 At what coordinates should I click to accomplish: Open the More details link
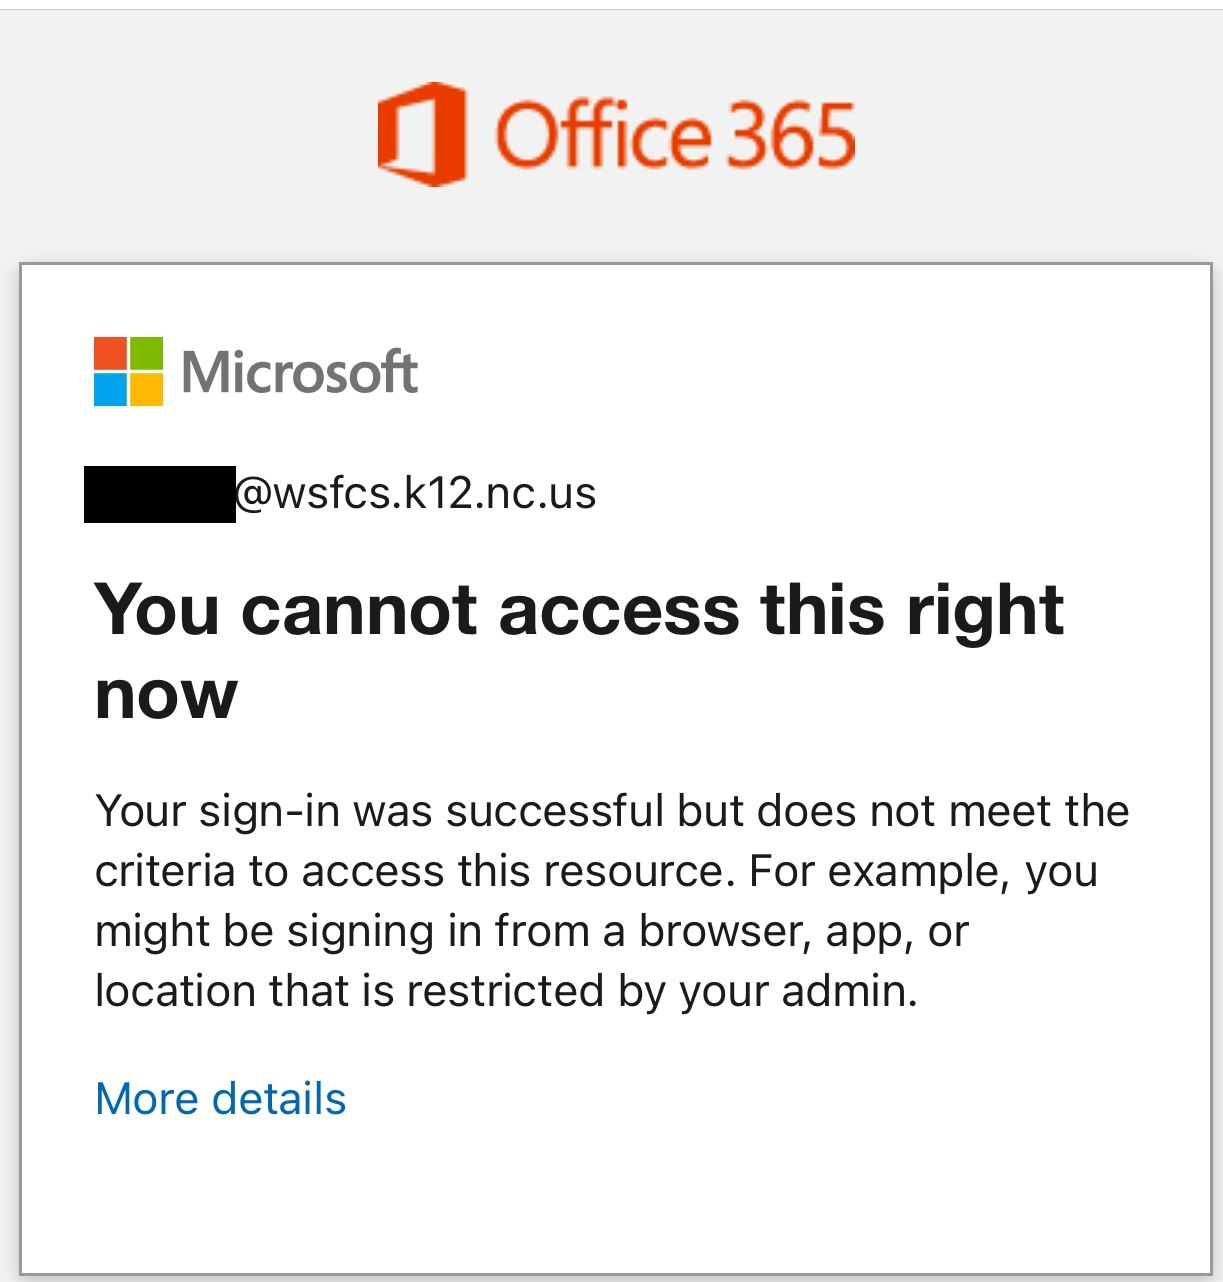tap(220, 1099)
